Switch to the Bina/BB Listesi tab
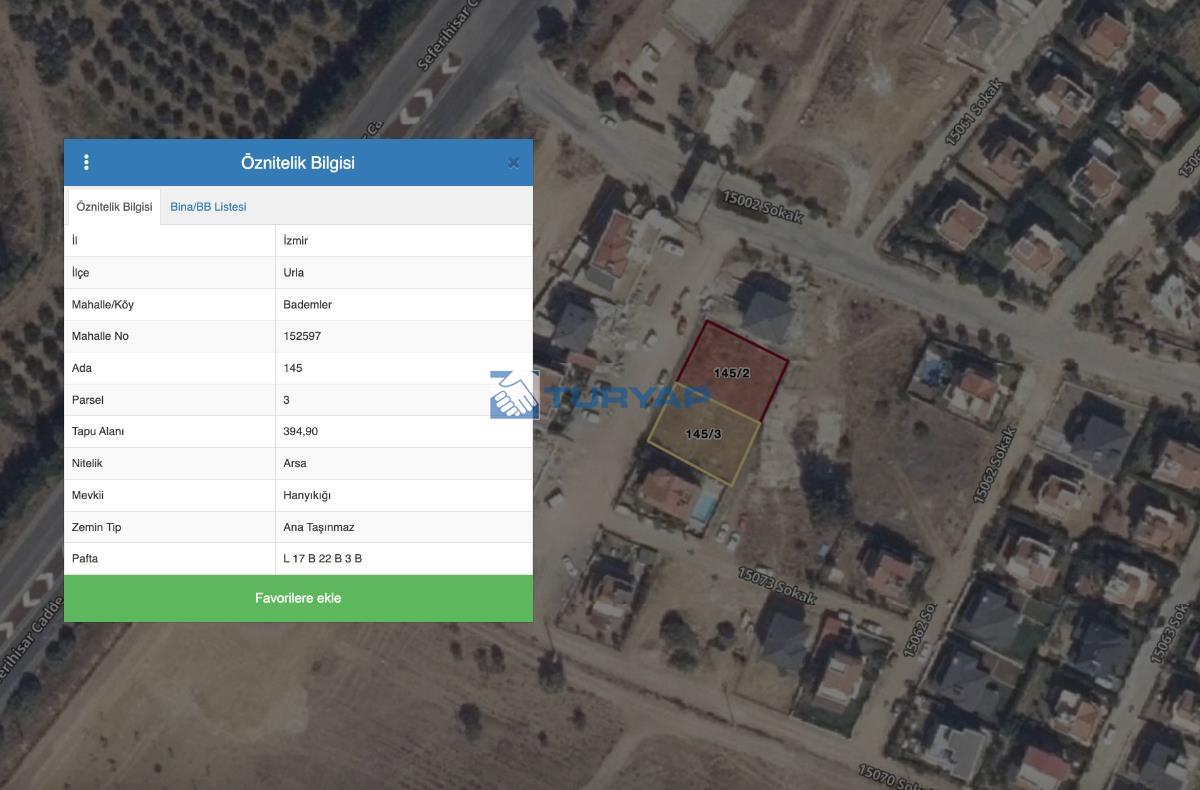 click(x=208, y=207)
